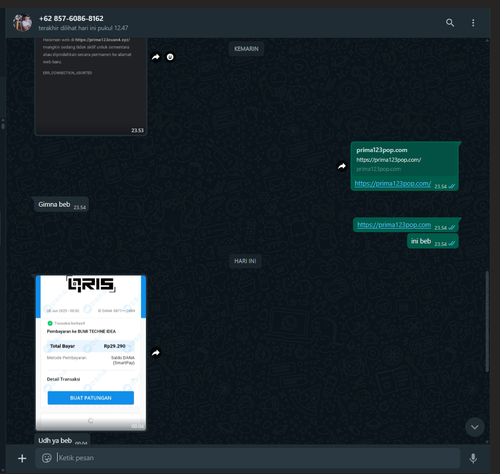Open contact profile photo of +62 857-6086-8162
Image resolution: width=500 pixels, height=474 pixels.
pyautogui.click(x=22, y=23)
